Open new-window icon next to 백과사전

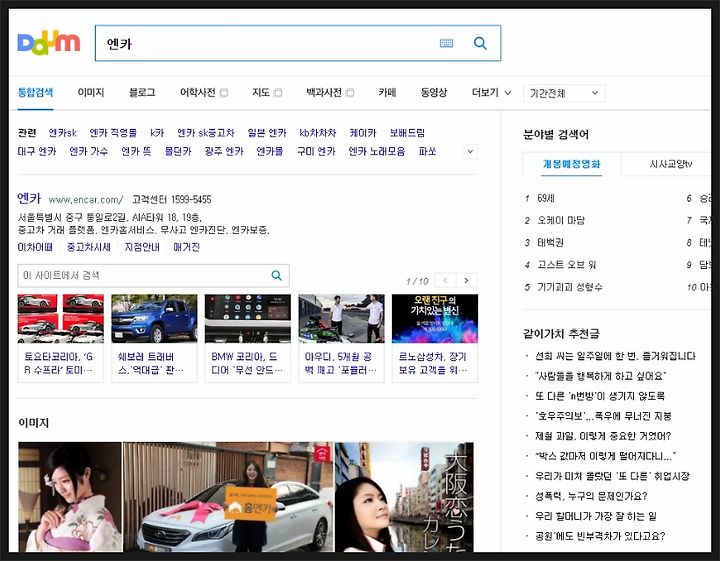pos(350,93)
